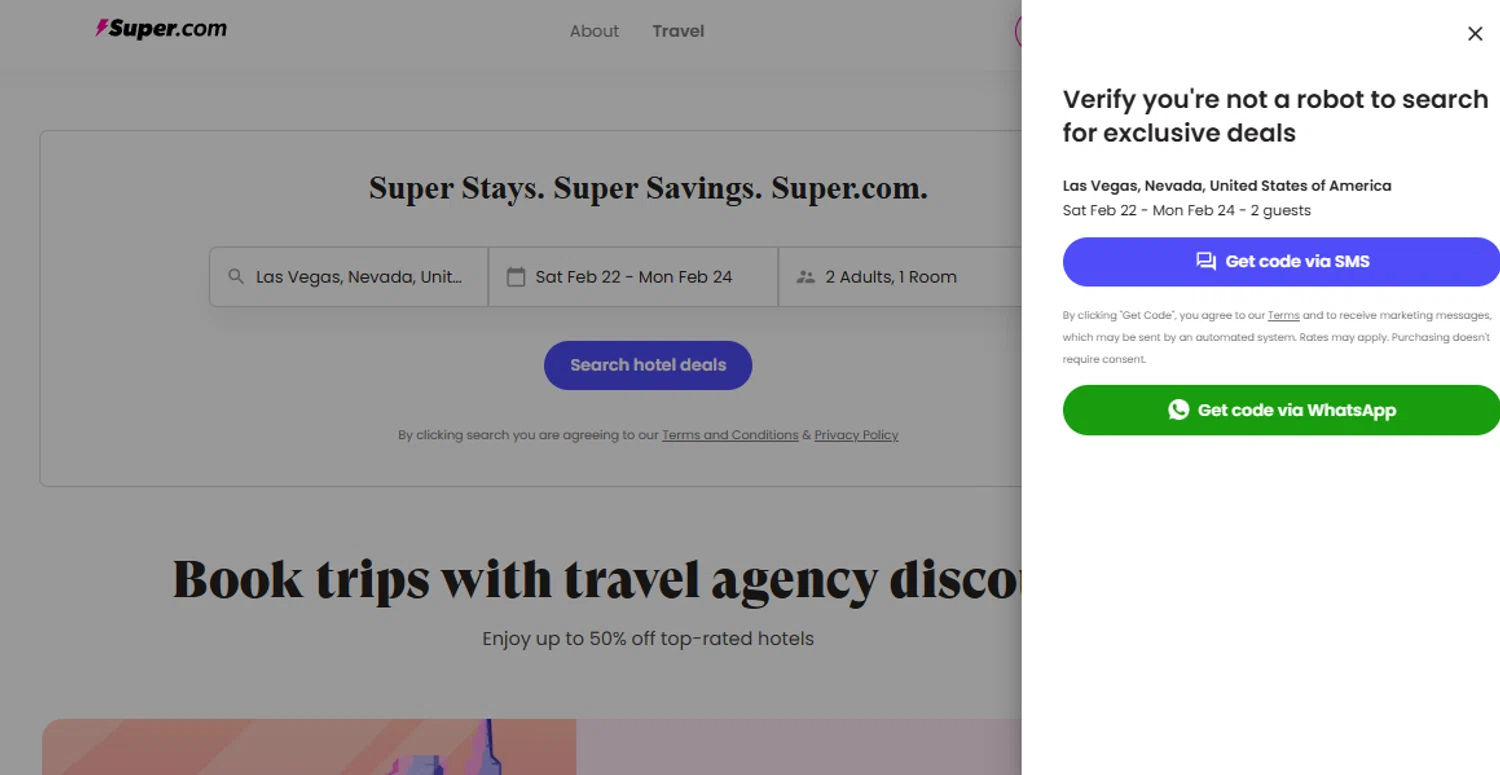Click the chat bubble icon on SMS button
1500x775 pixels.
[x=1206, y=262]
